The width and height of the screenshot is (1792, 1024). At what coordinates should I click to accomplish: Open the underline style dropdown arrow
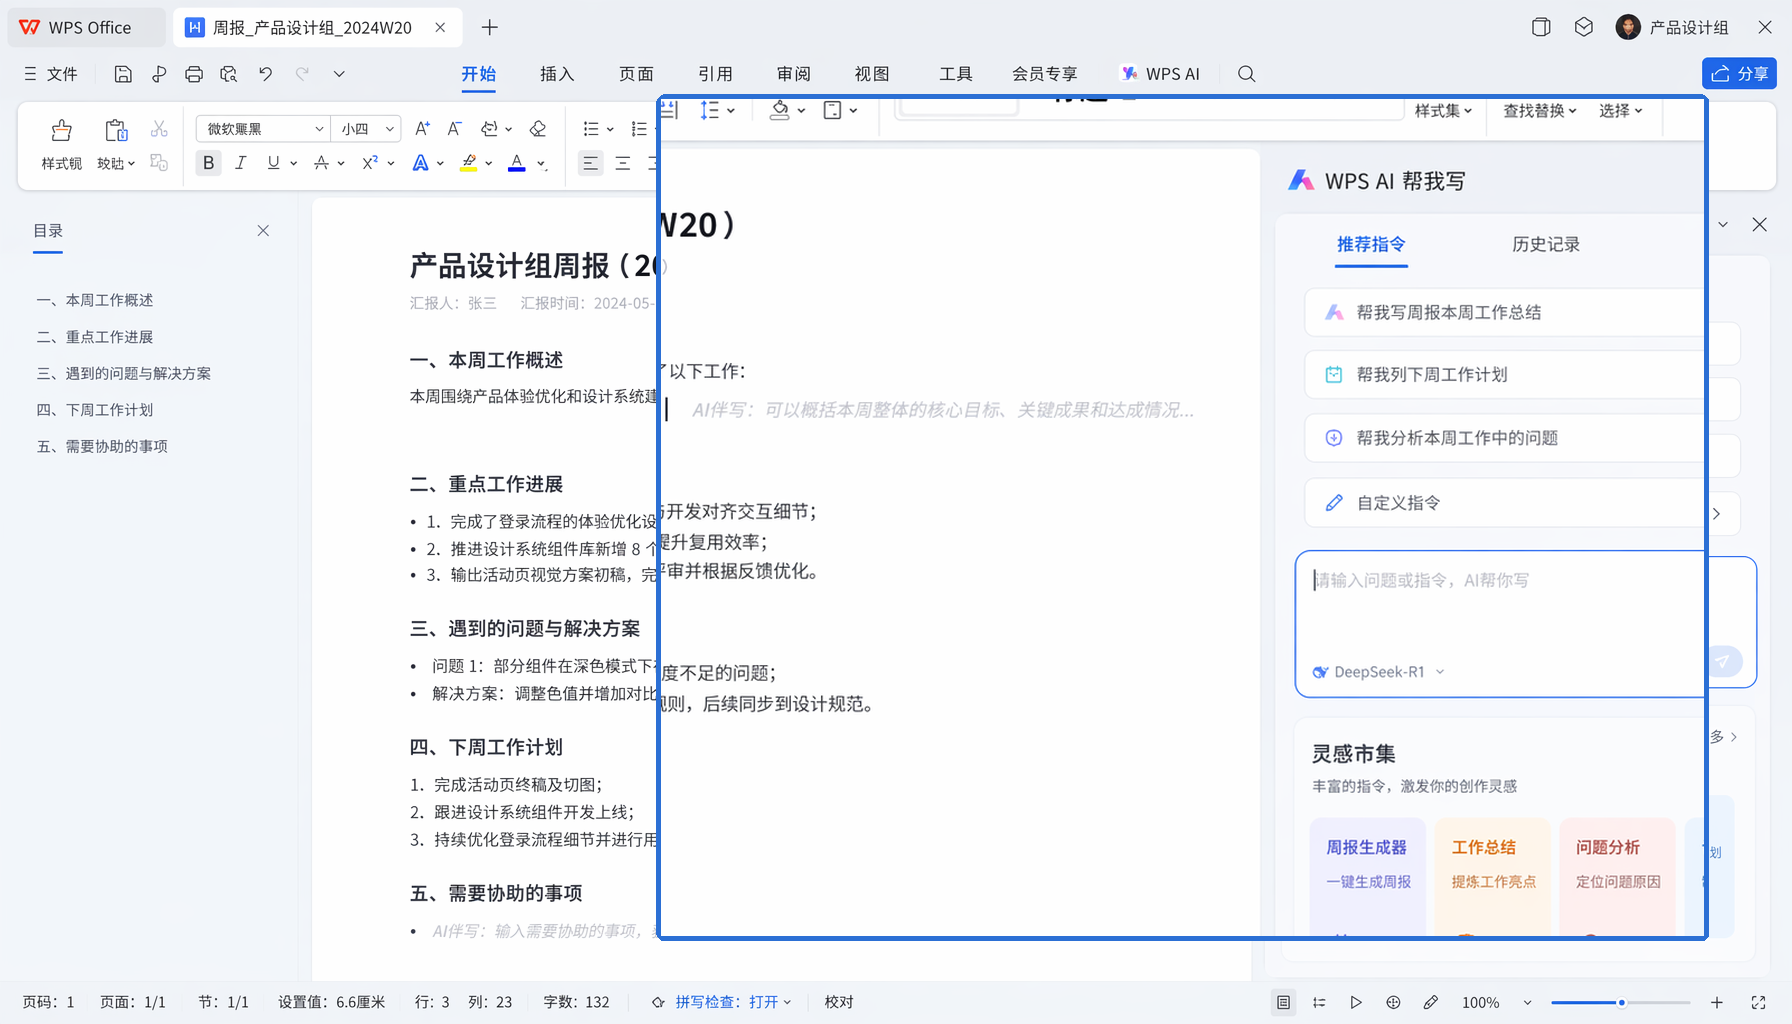(x=294, y=163)
